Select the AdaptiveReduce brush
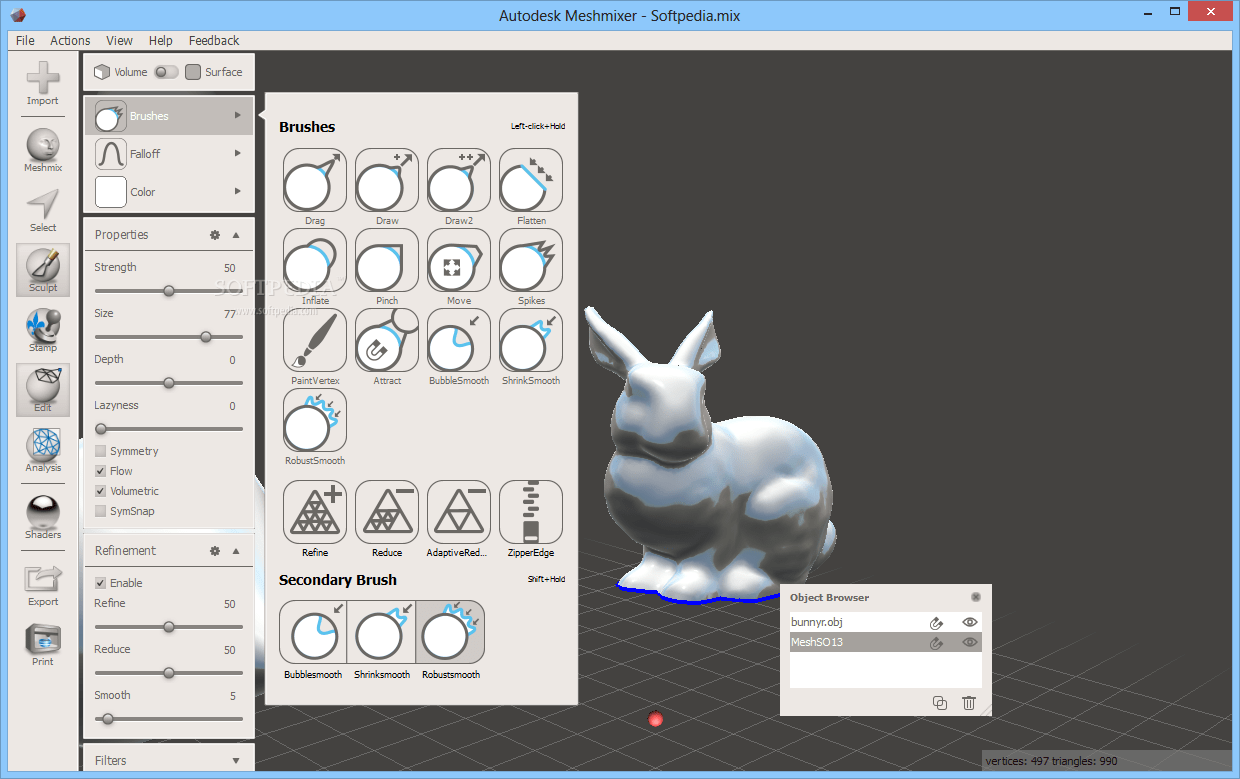1240x779 pixels. (x=459, y=512)
